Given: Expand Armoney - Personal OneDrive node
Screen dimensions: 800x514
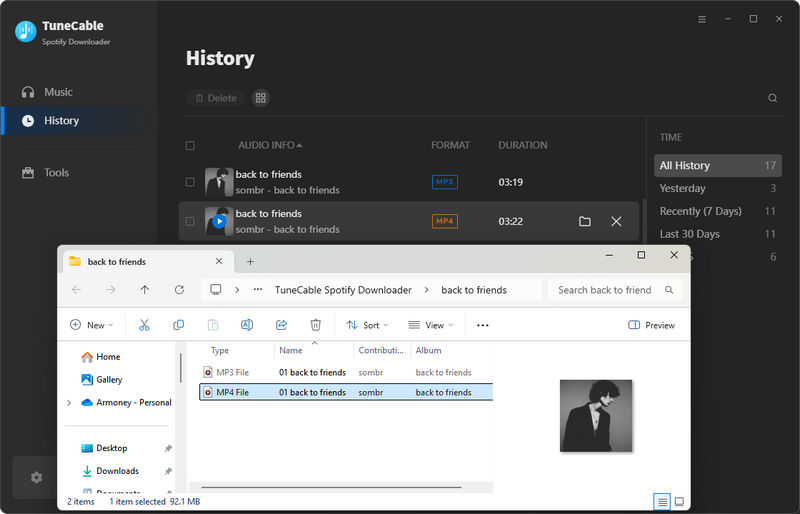Looking at the screenshot, I should 69,403.
